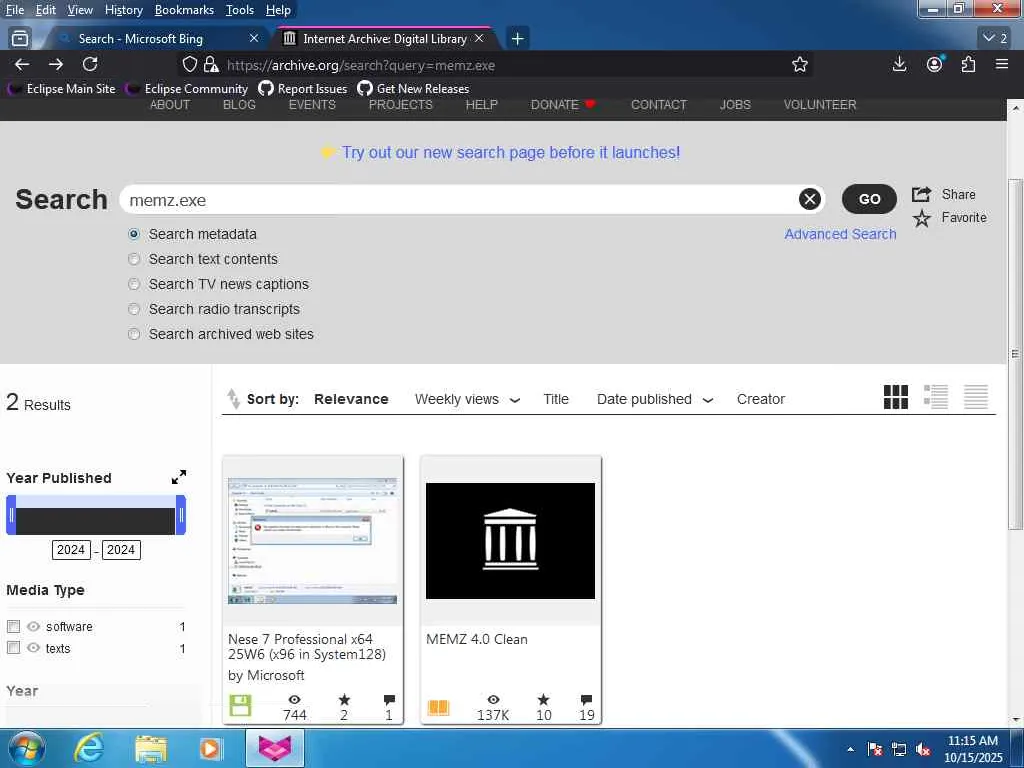
Task: Click the start year 2024 field
Action: (x=71, y=550)
